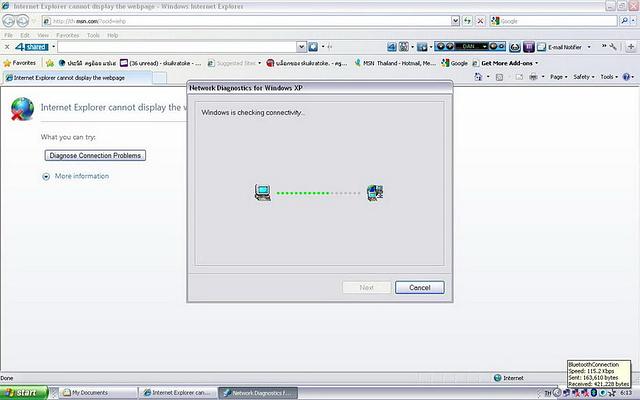Open a new blank tab
640x400 pixels.
coord(160,78)
